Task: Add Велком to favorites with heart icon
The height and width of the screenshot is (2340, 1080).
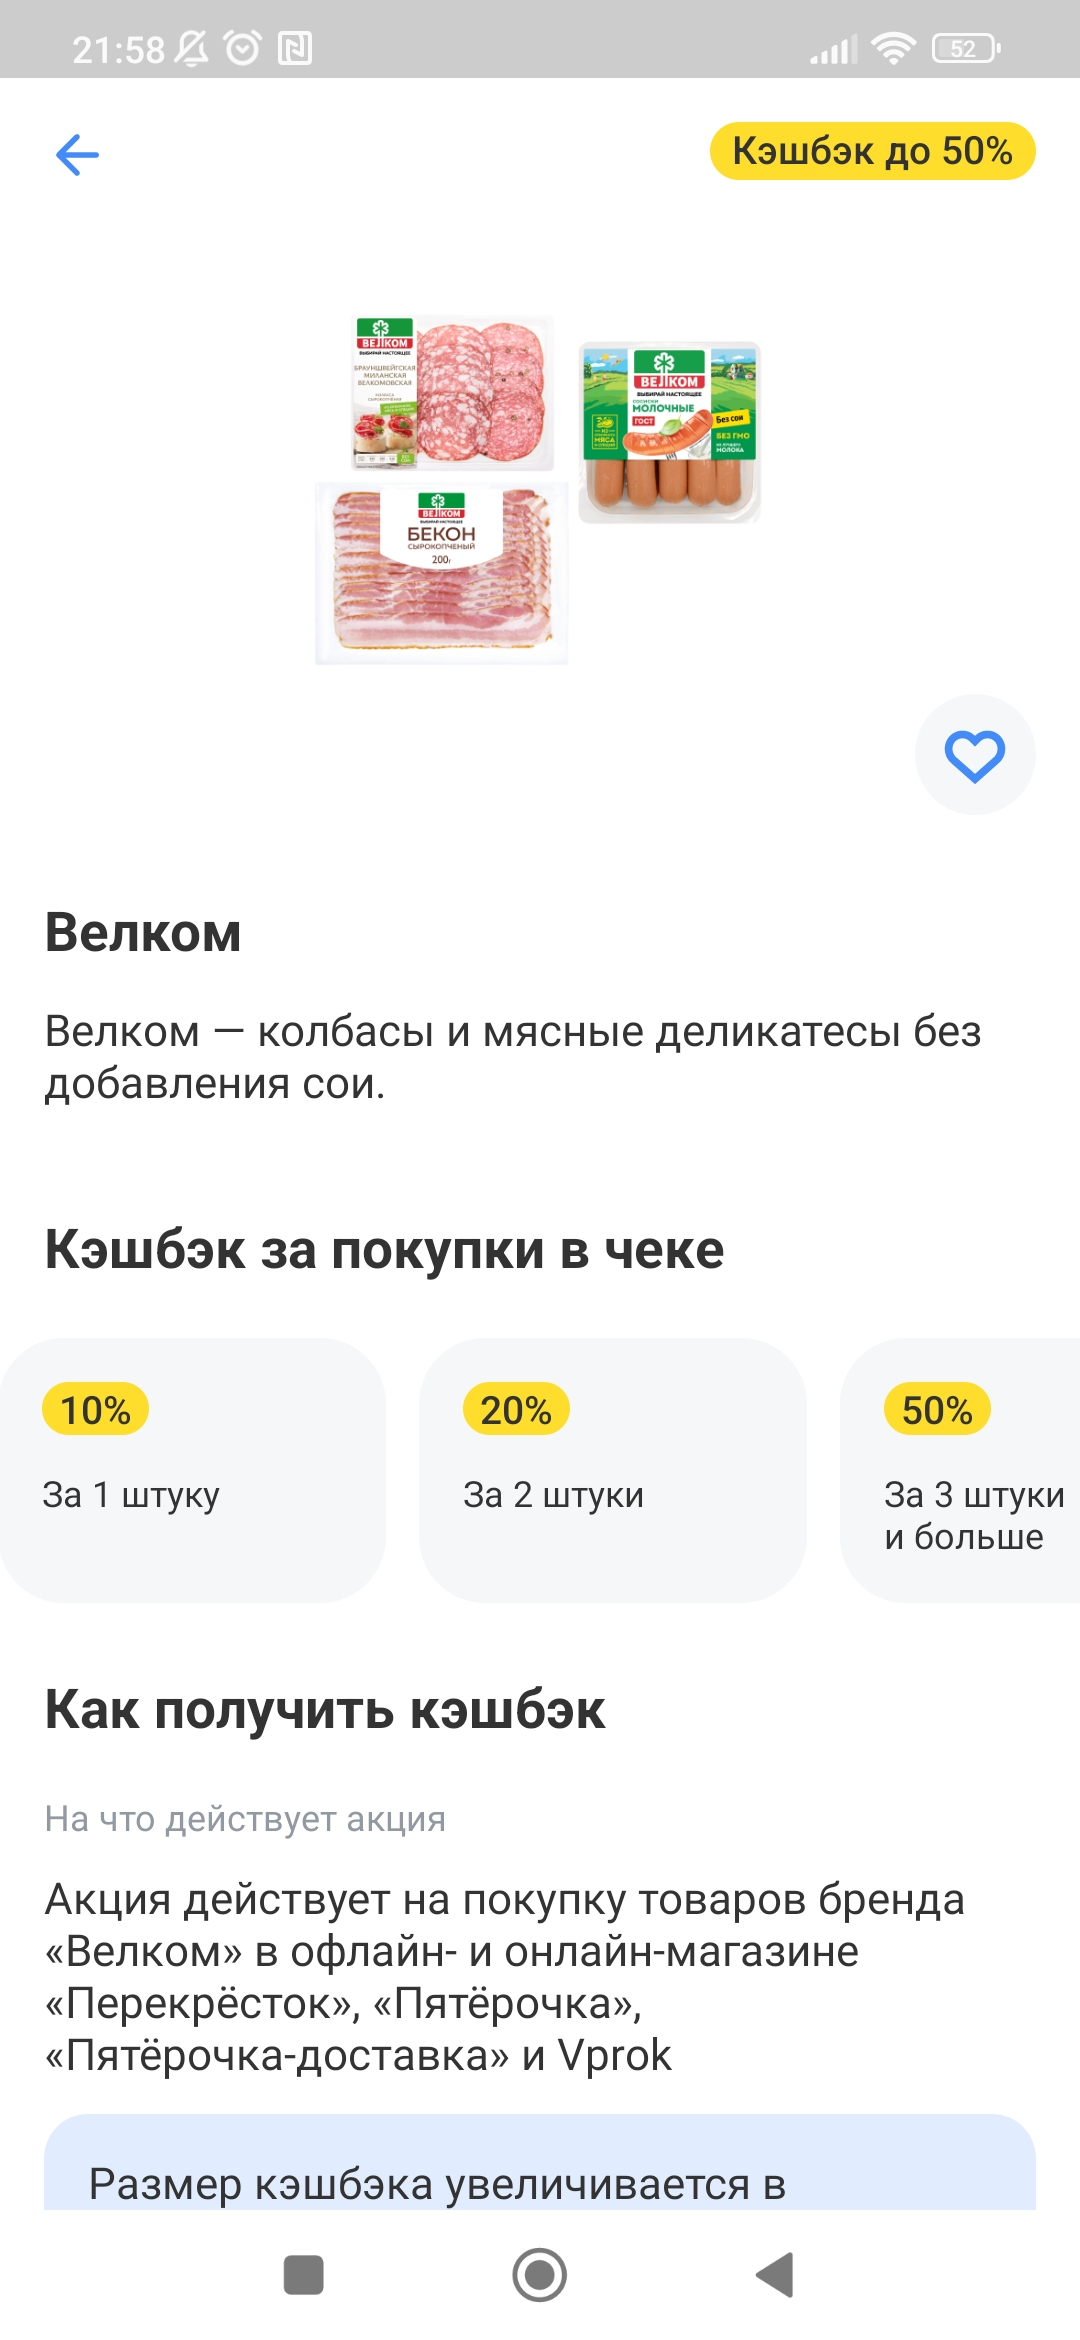Action: pyautogui.click(x=975, y=755)
